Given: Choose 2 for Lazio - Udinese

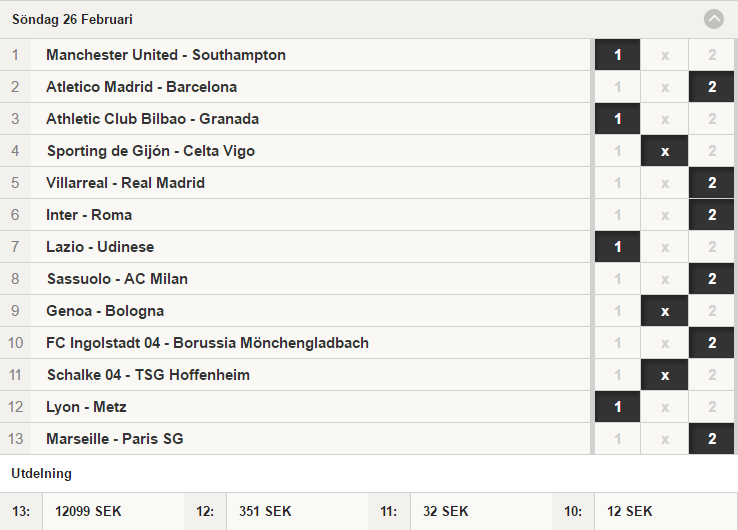Looking at the screenshot, I should tap(711, 247).
